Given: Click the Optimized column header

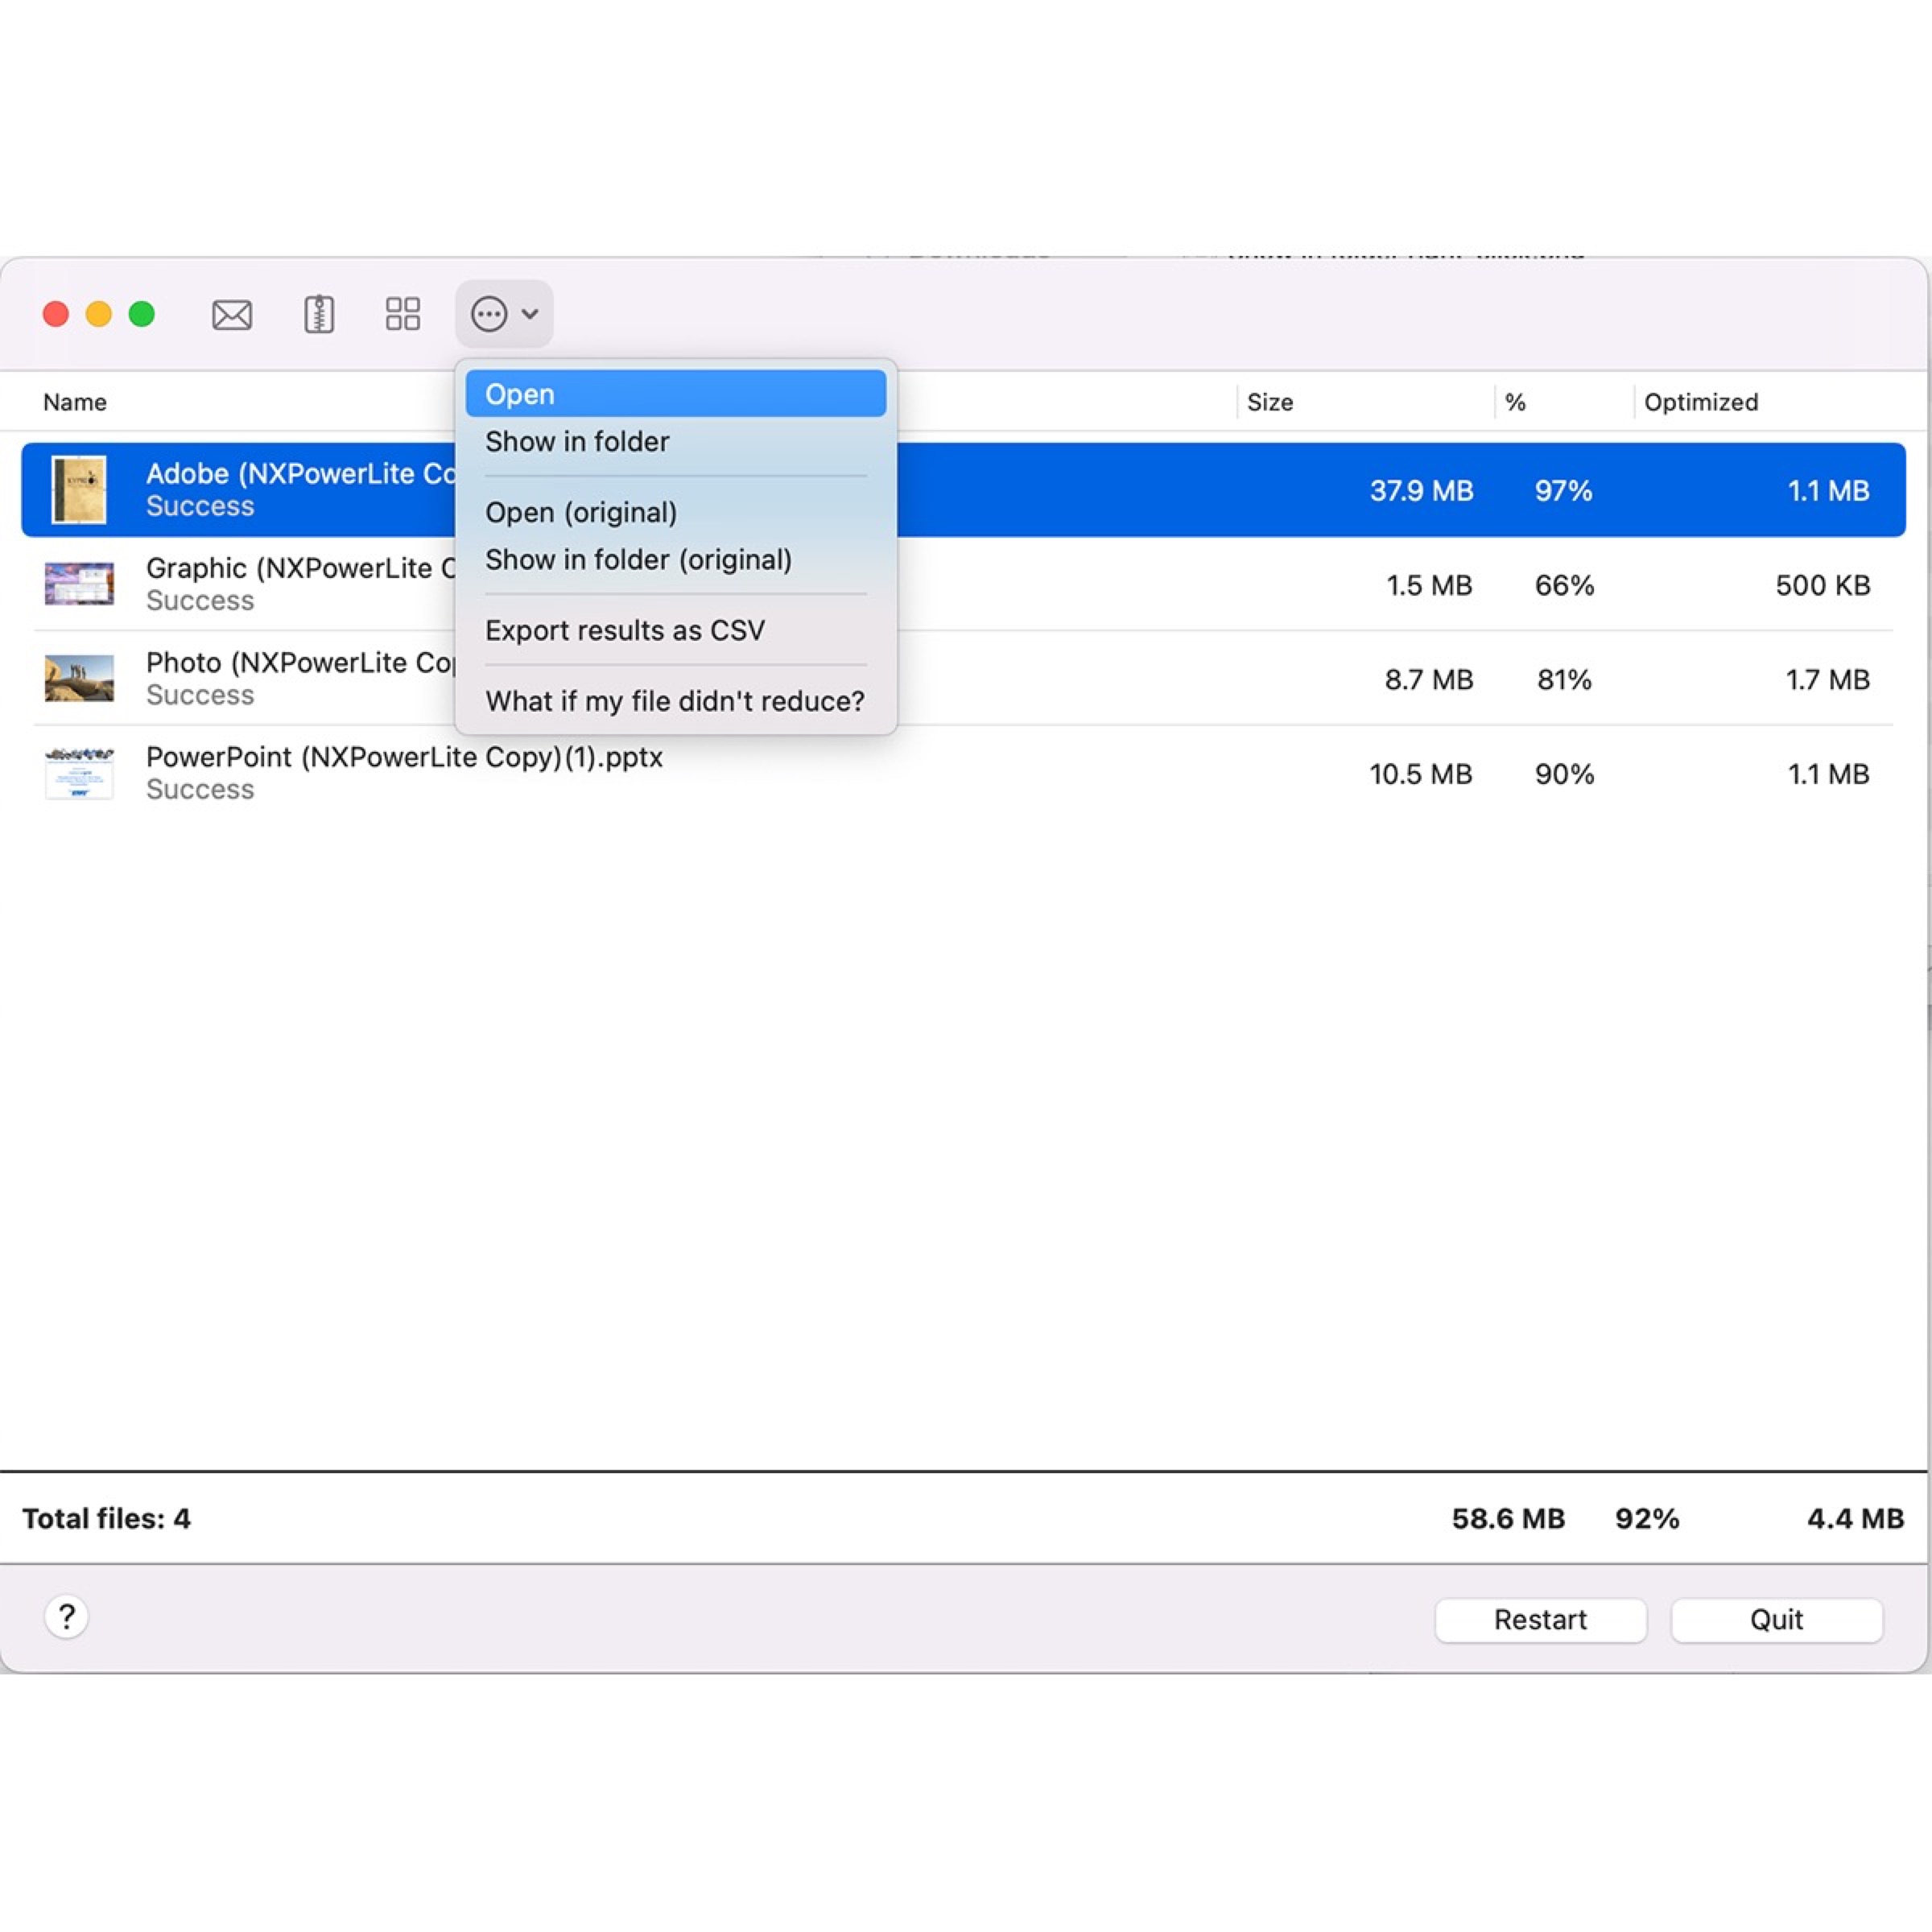Looking at the screenshot, I should point(1700,402).
